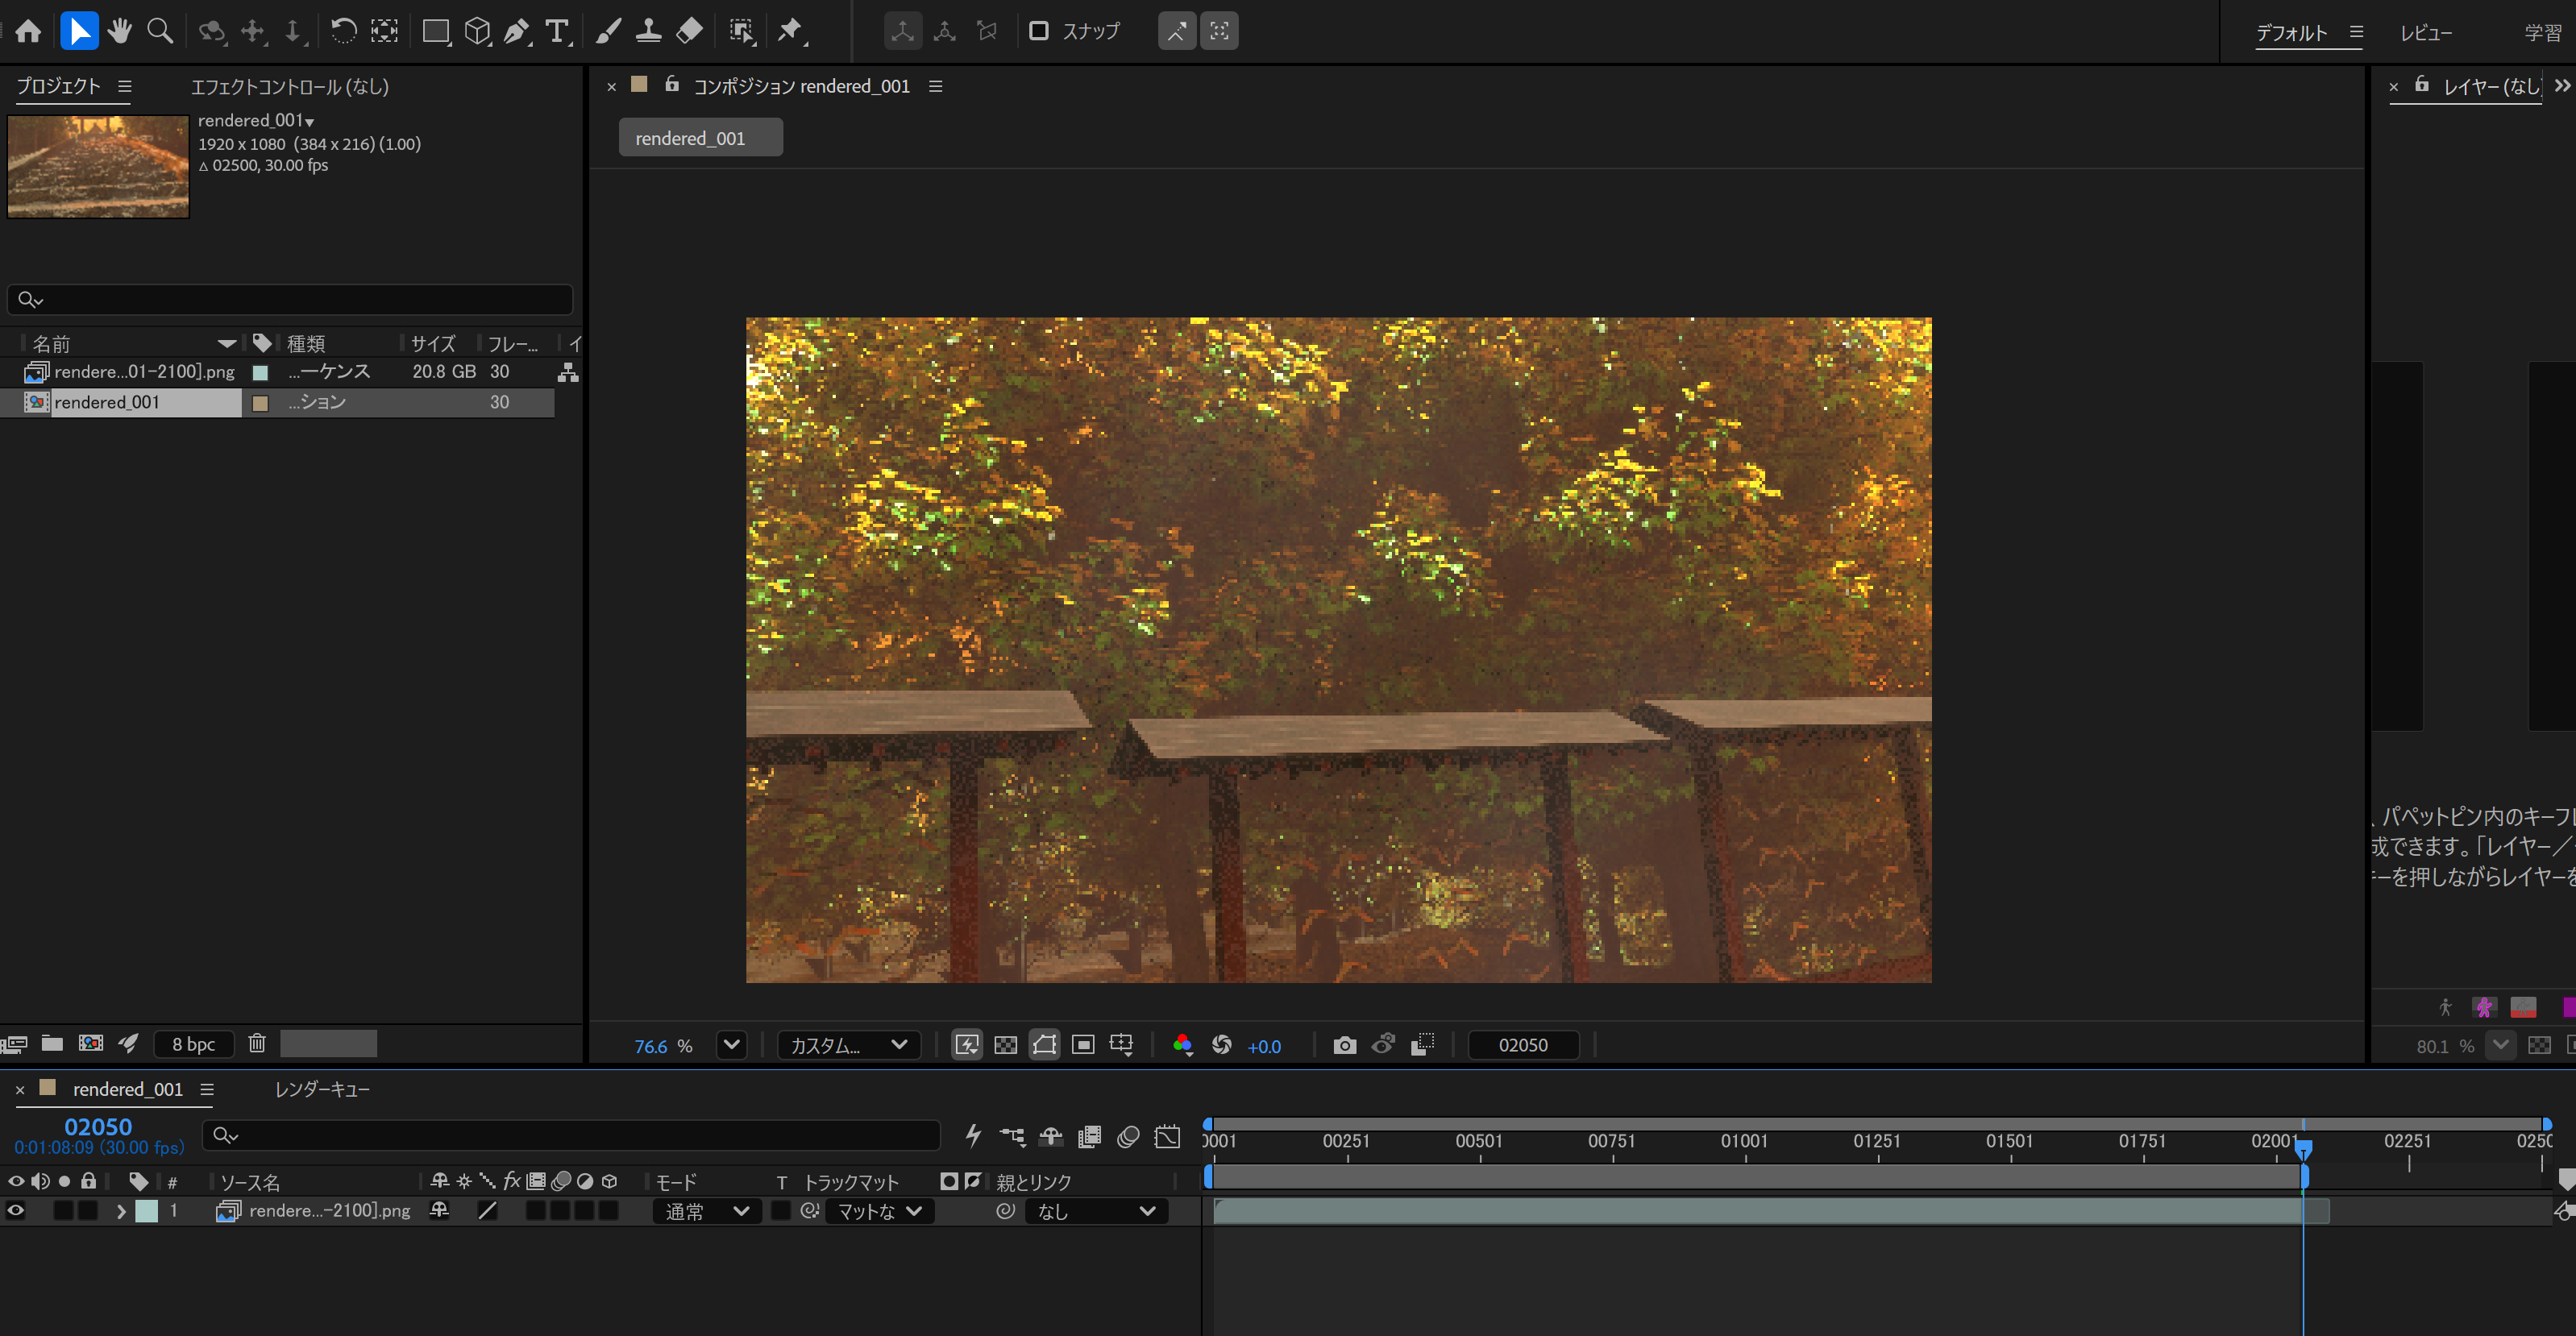Select the Rotation tool
The image size is (2576, 1336).
343,31
